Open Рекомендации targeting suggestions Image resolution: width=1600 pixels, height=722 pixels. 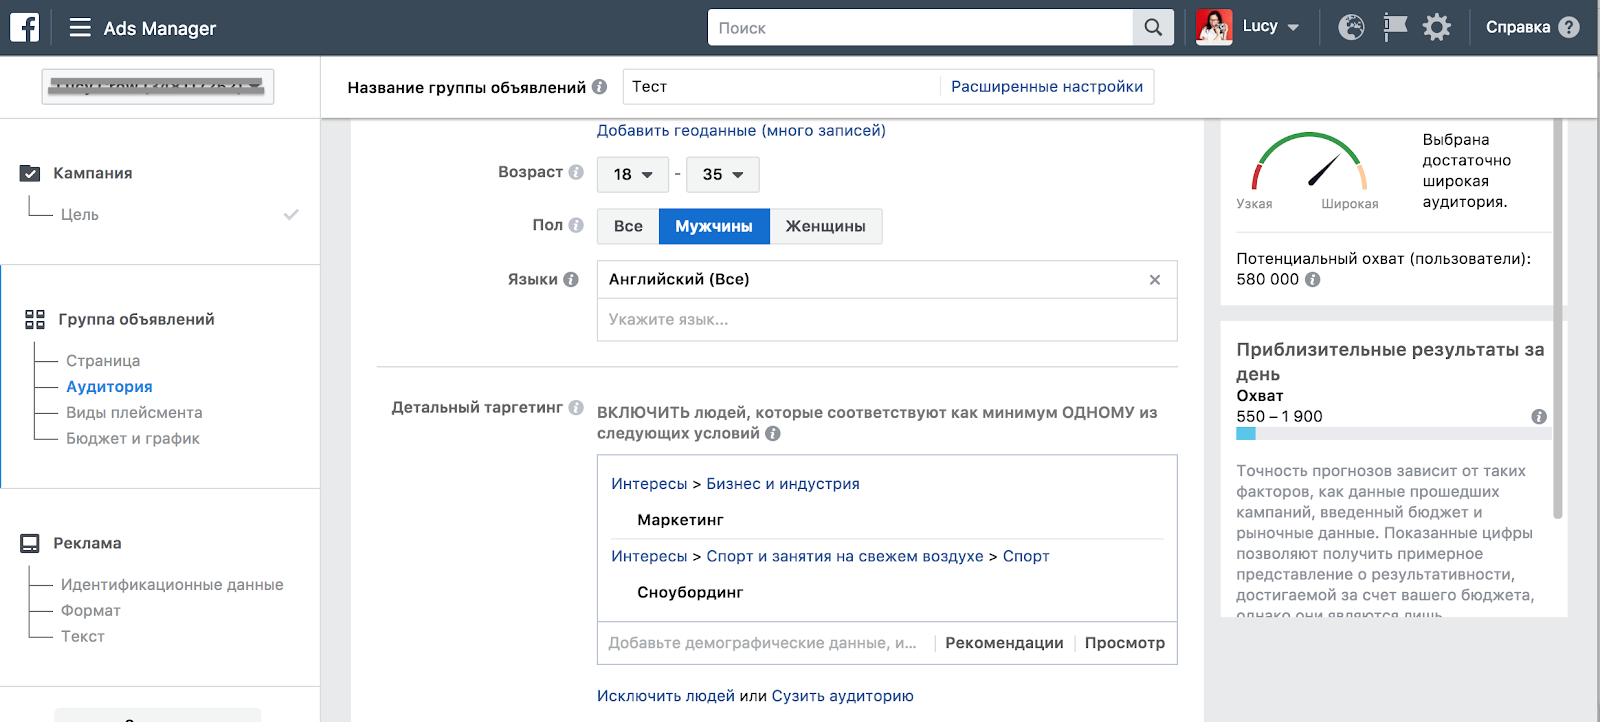[1004, 643]
